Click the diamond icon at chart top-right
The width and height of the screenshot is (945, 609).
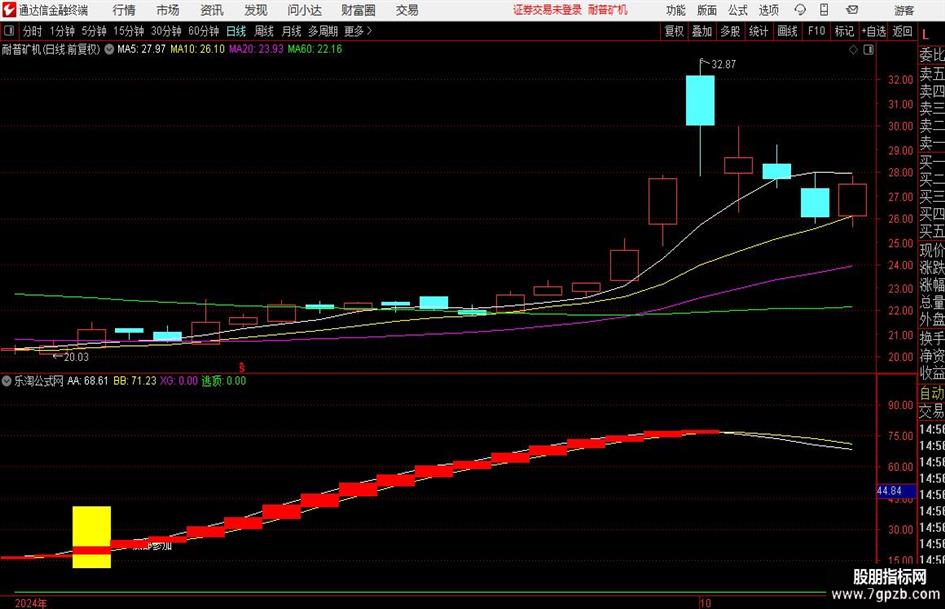pos(853,50)
